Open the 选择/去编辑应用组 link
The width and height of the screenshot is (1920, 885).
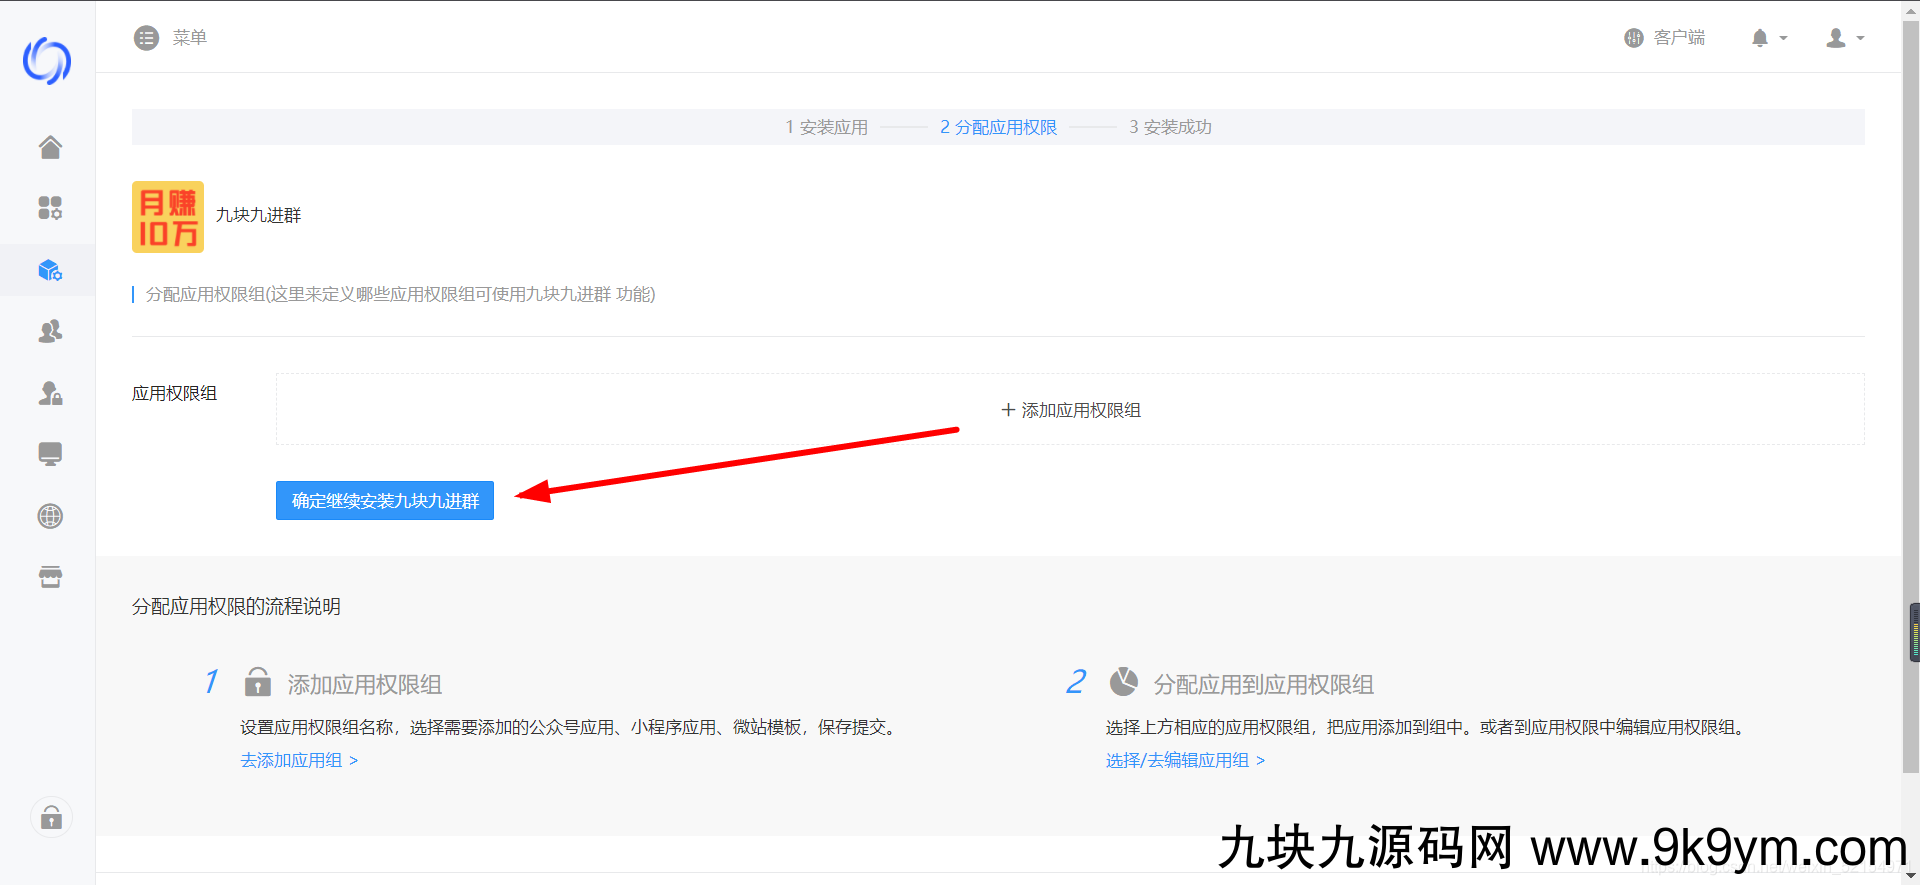pos(1185,760)
